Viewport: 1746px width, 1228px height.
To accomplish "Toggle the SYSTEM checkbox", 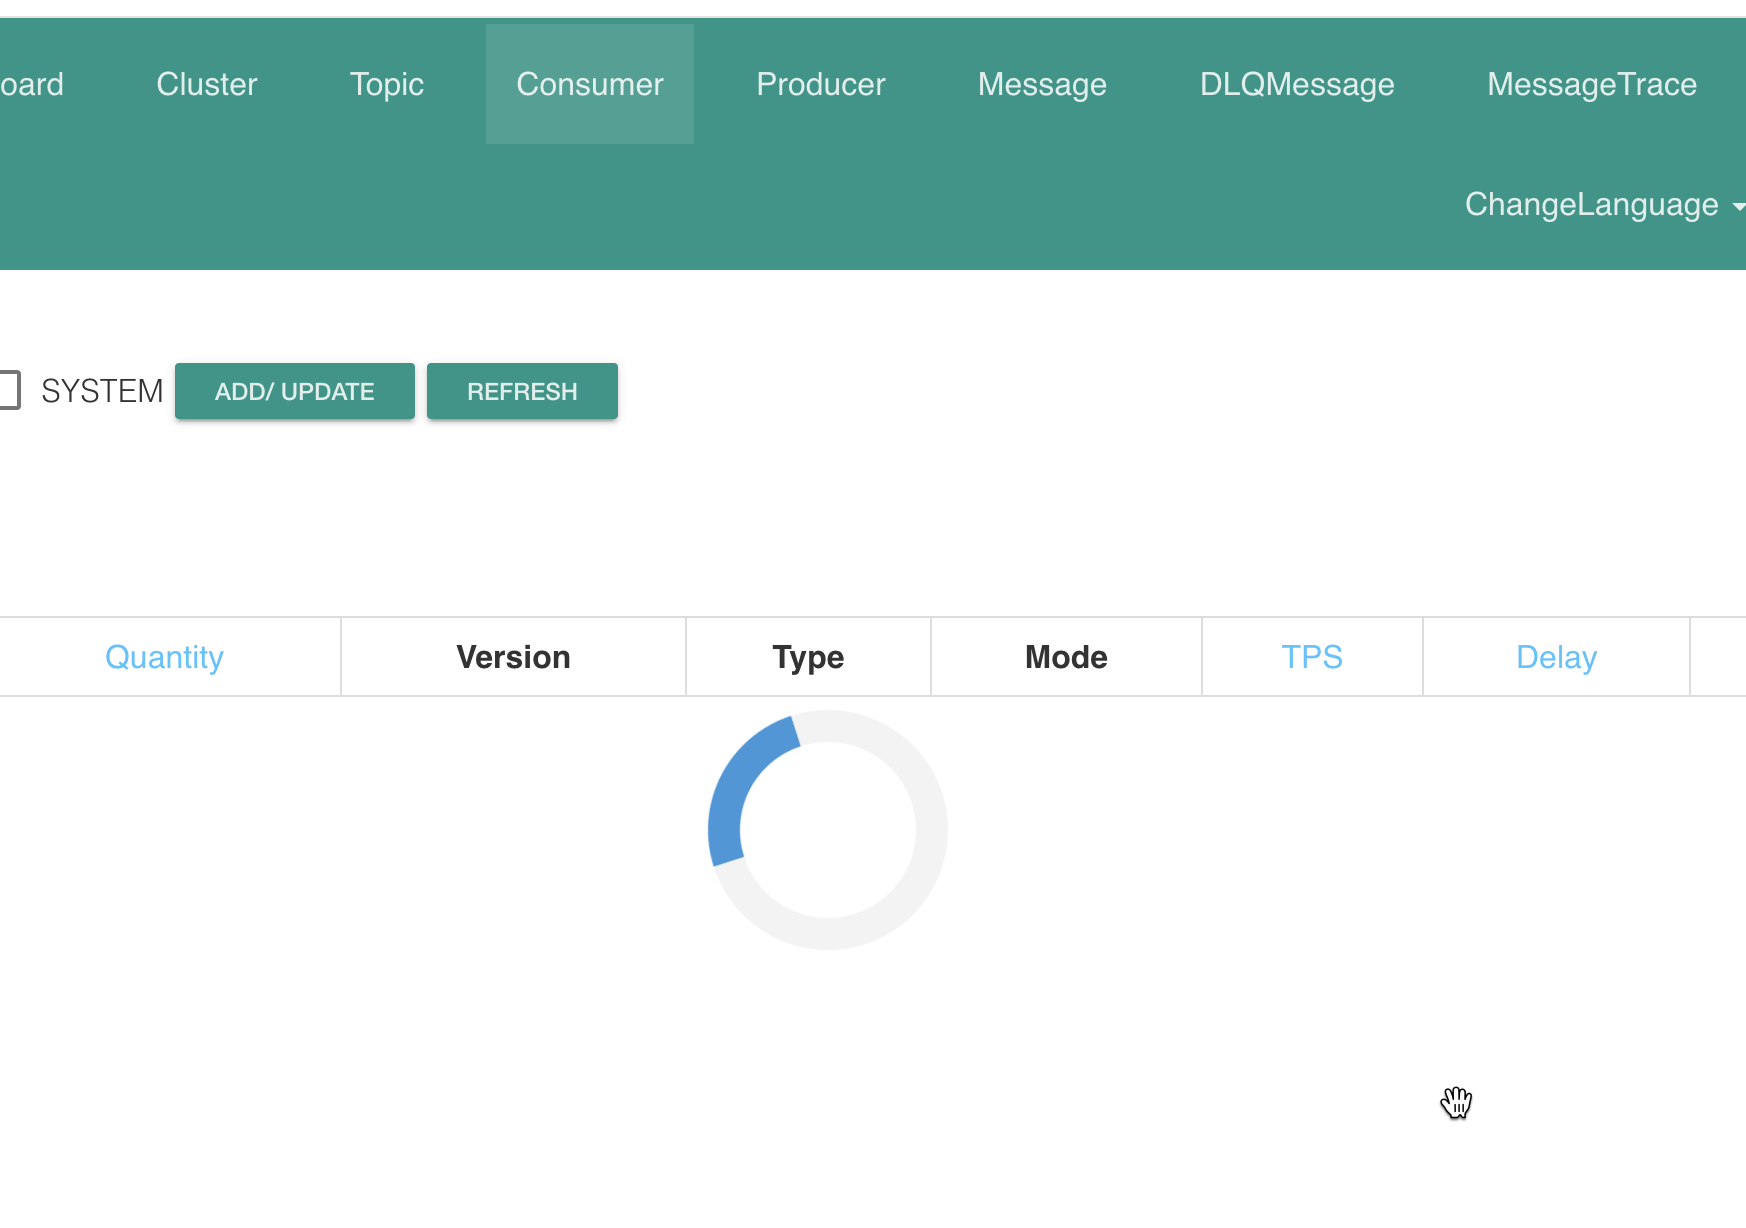I will pyautogui.click(x=8, y=390).
